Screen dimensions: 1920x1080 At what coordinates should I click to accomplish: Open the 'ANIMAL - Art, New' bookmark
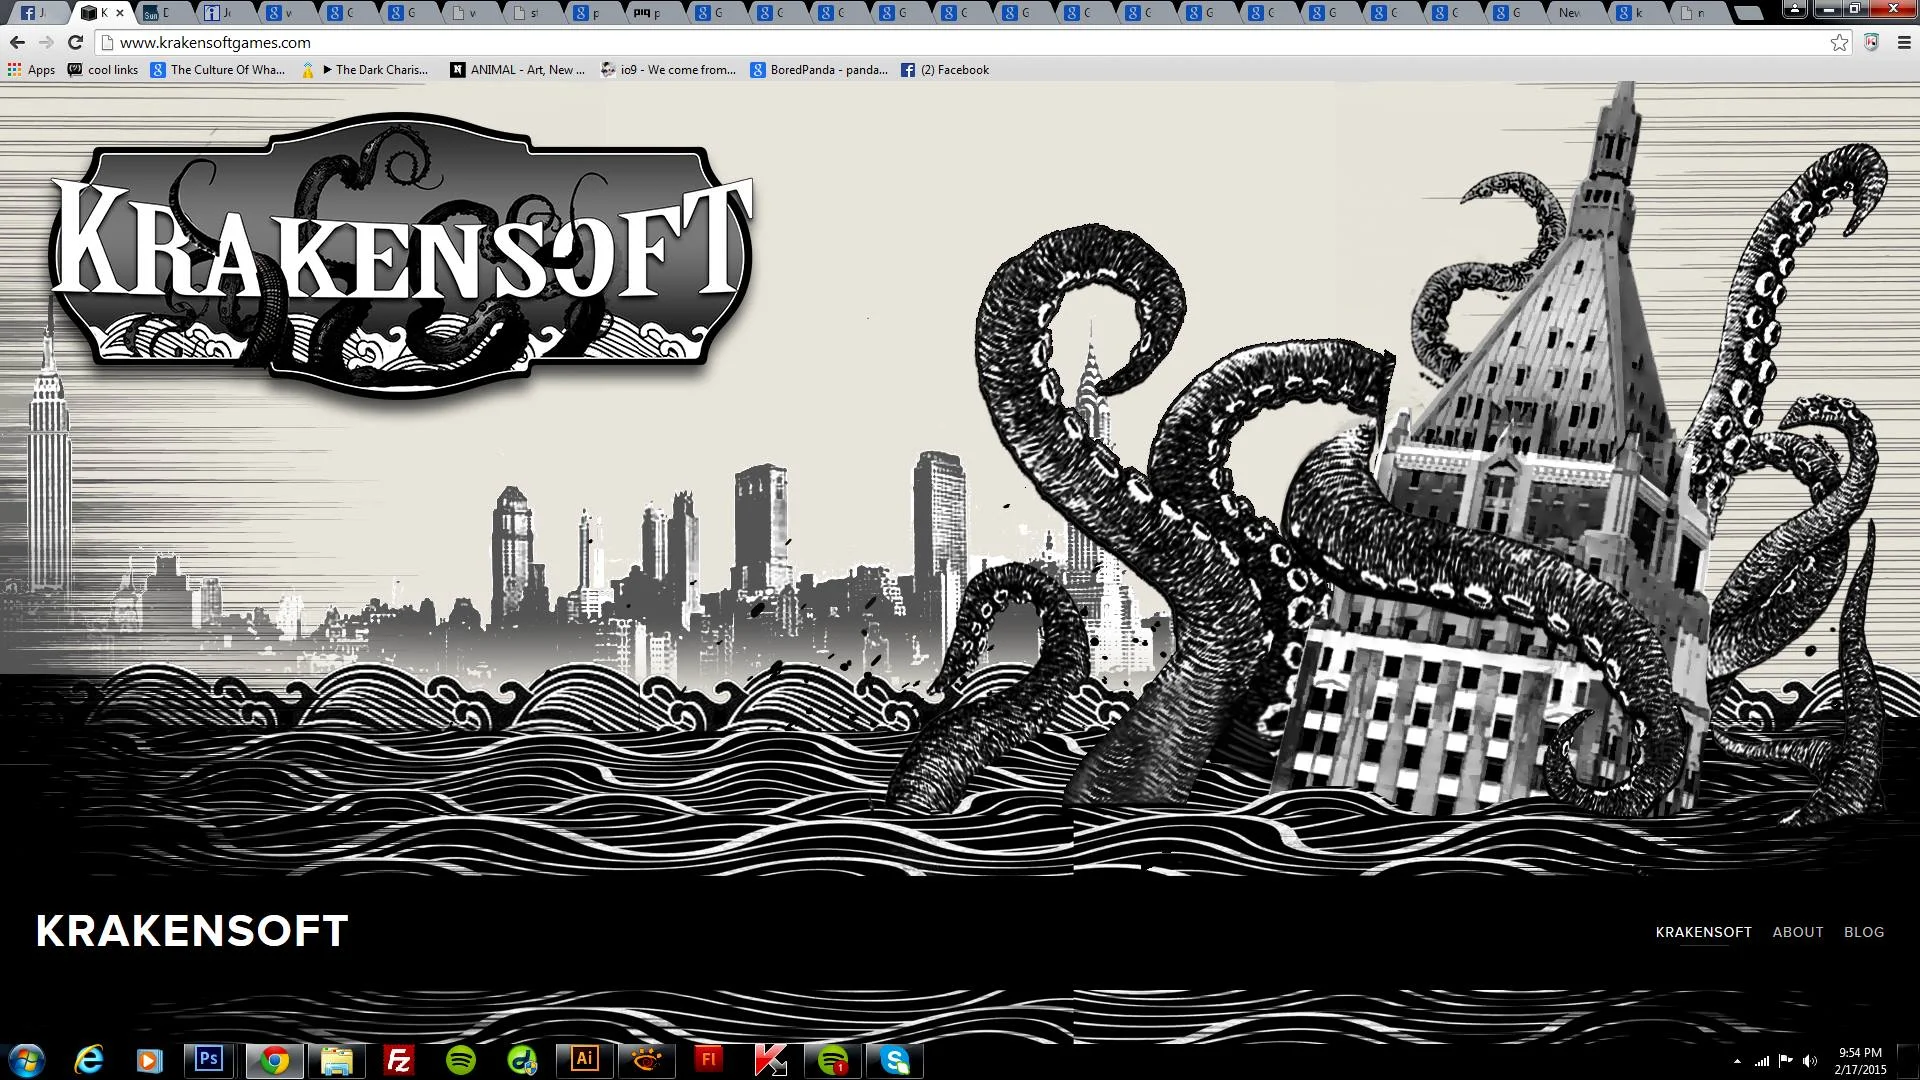click(518, 70)
